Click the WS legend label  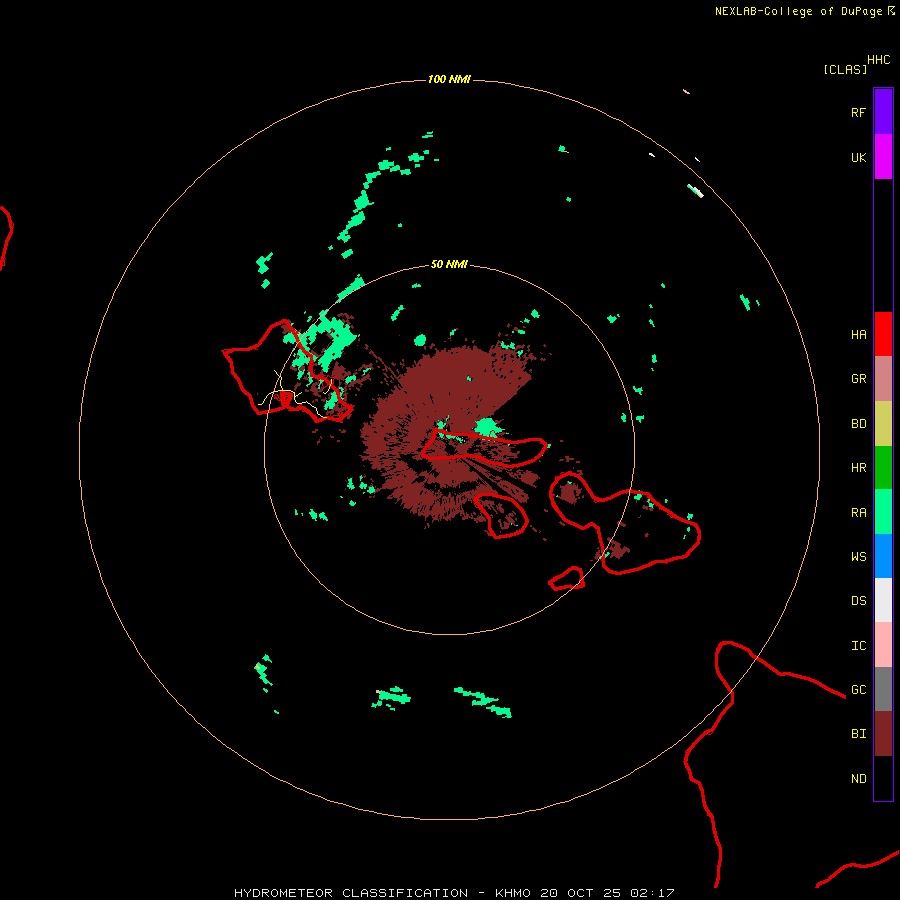(x=858, y=556)
